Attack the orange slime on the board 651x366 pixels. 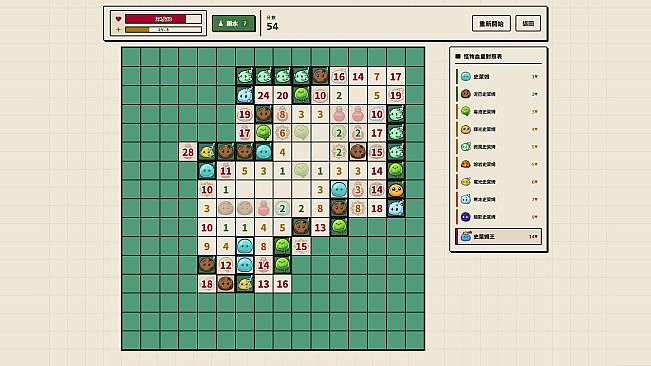pyautogui.click(x=396, y=190)
